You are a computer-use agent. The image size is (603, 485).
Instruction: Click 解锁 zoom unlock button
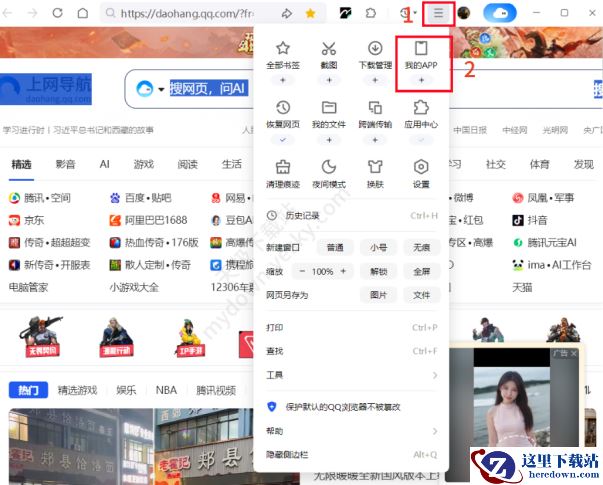(x=378, y=272)
